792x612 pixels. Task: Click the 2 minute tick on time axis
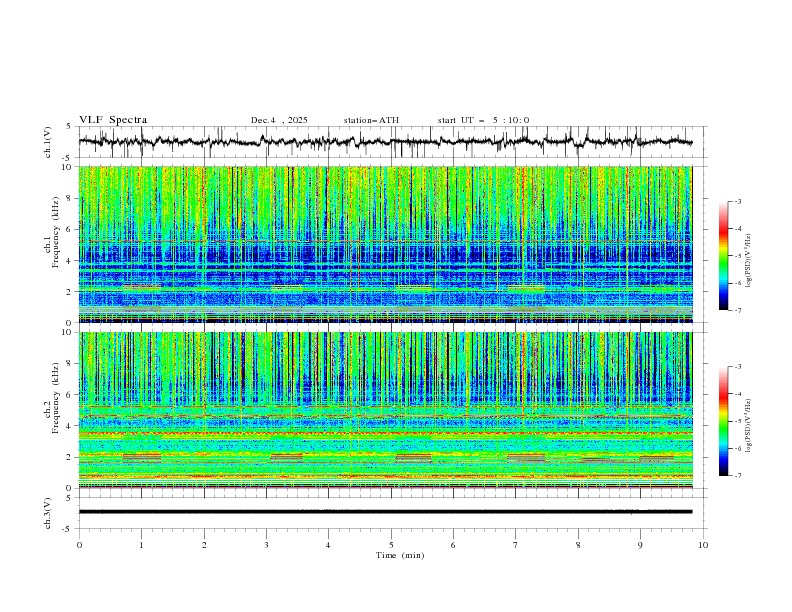[204, 544]
